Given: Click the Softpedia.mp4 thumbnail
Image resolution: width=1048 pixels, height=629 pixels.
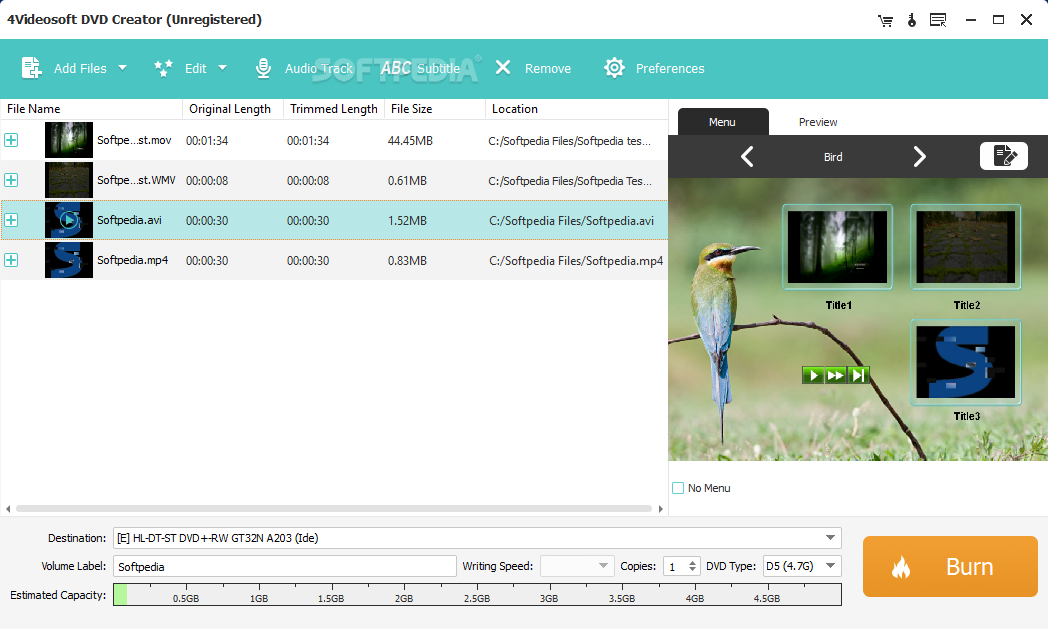Looking at the screenshot, I should [x=69, y=260].
